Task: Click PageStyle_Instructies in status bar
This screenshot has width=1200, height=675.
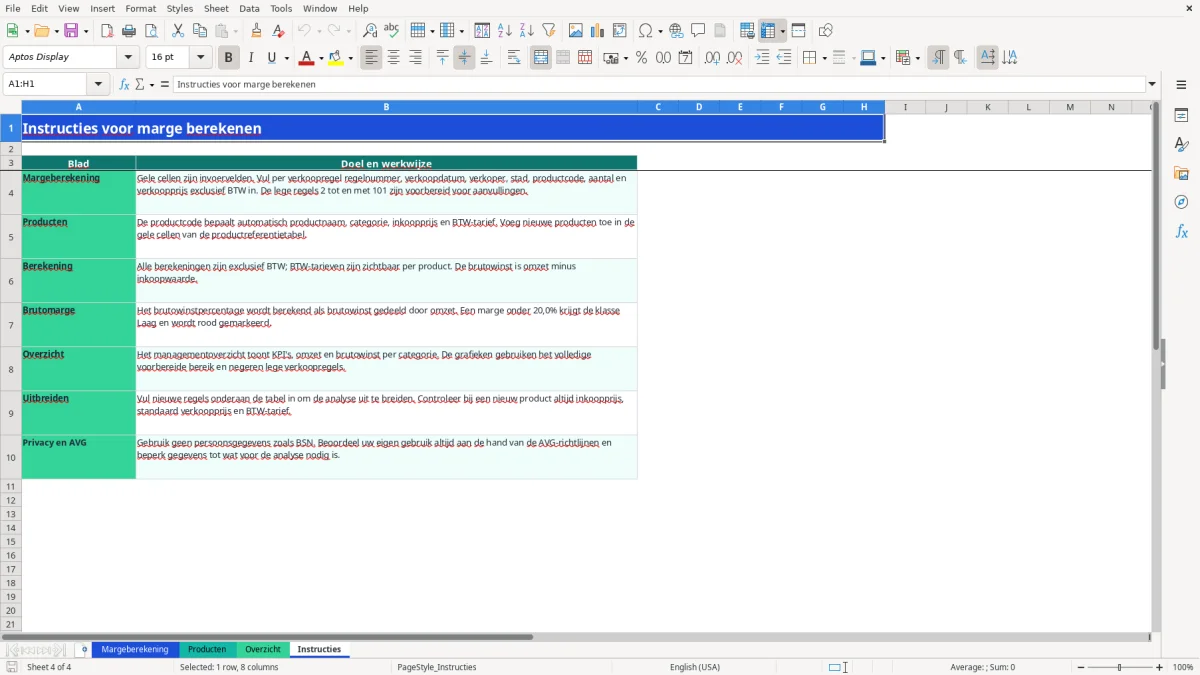Action: pos(437,667)
